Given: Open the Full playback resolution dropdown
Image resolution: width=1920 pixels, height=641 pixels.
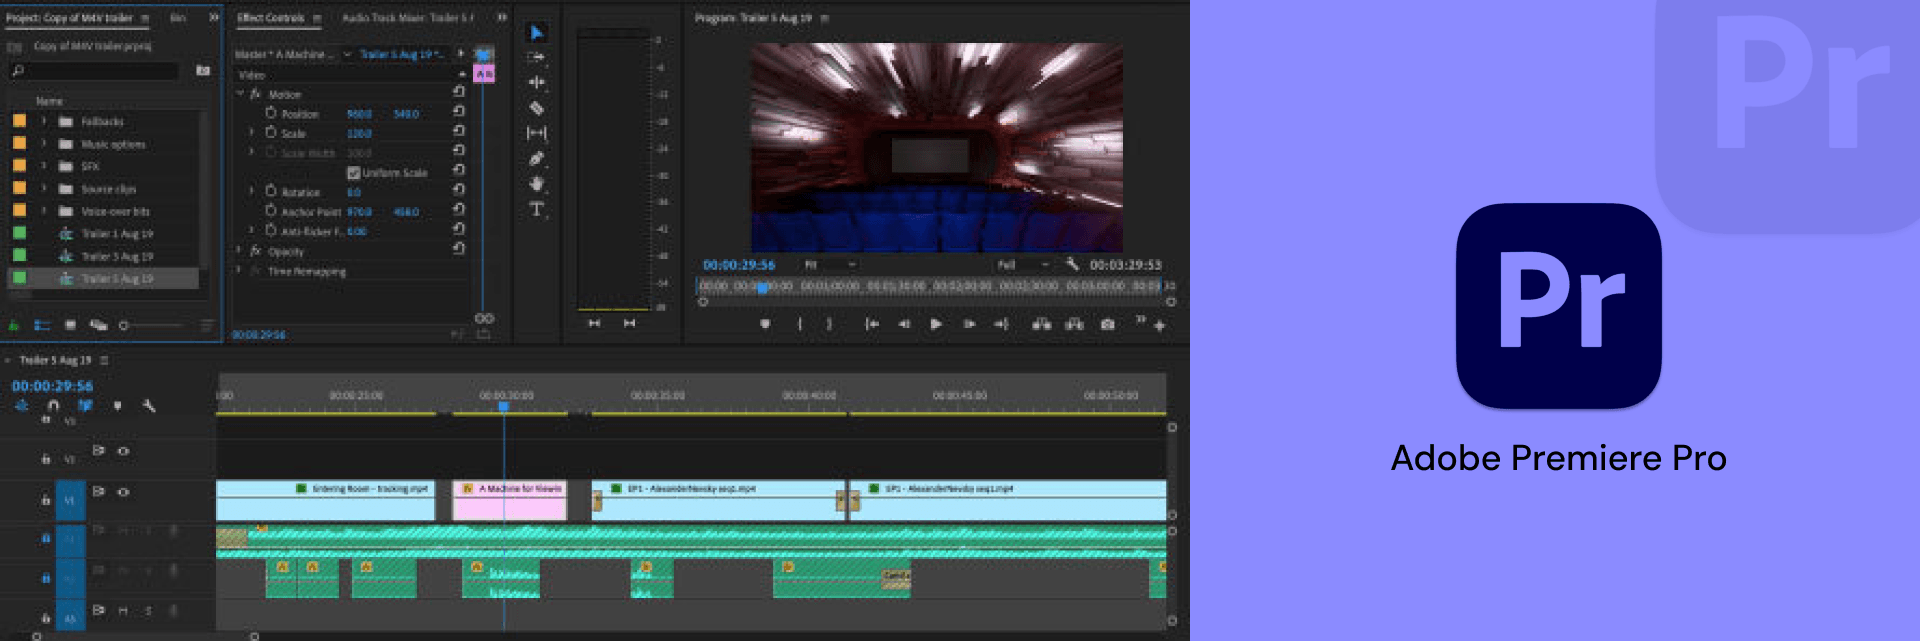Looking at the screenshot, I should tap(1024, 265).
